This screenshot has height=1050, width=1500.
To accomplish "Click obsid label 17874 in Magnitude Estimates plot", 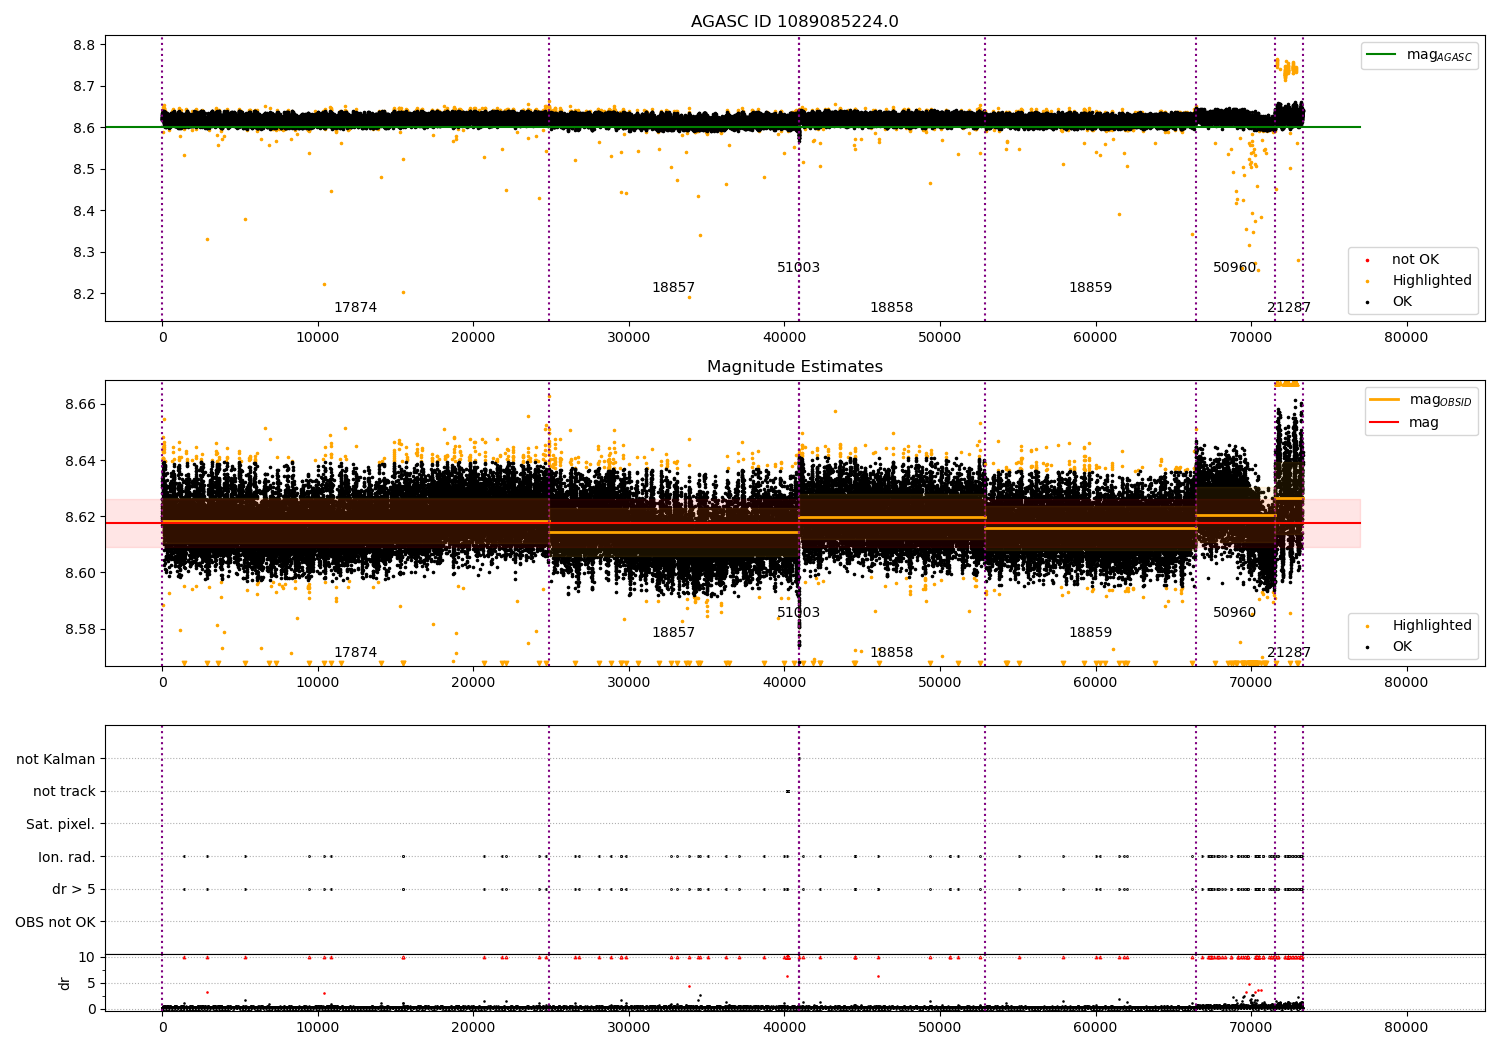I will tap(355, 653).
